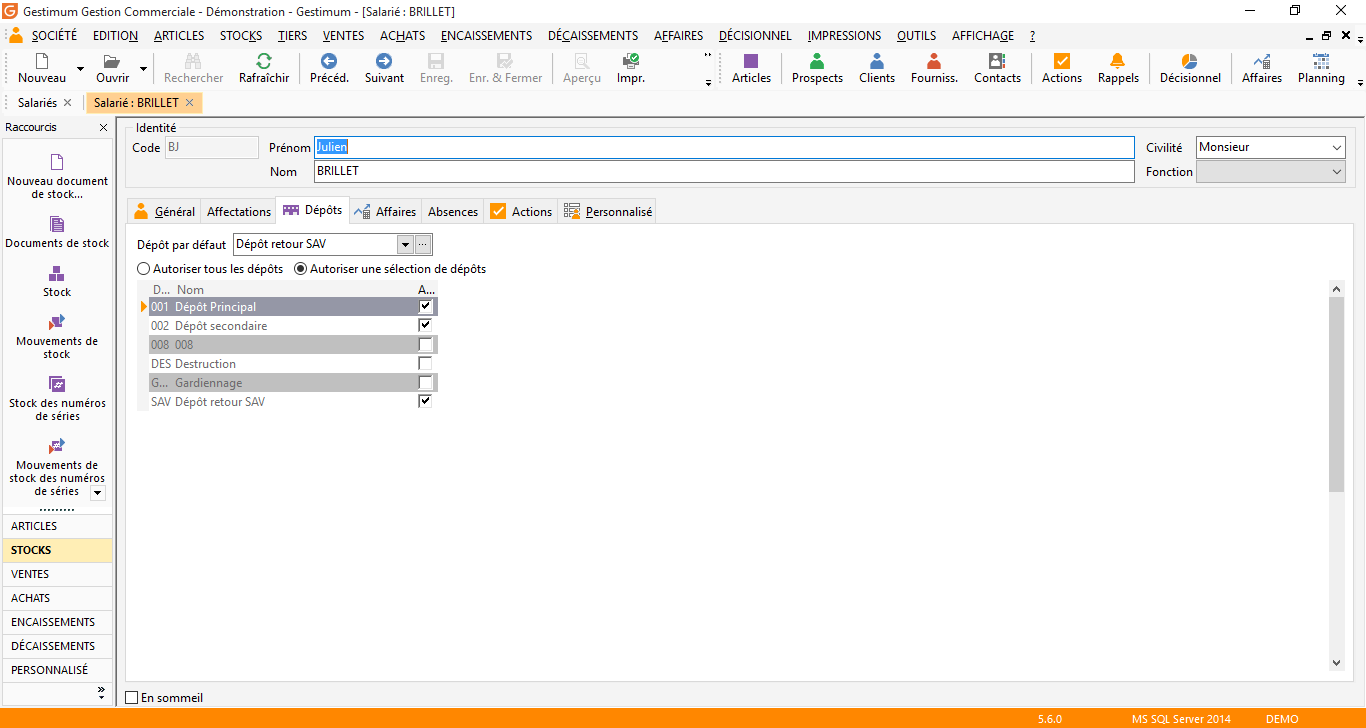1366x728 pixels.
Task: Expand more sidebar categories chevron
Action: [x=100, y=692]
